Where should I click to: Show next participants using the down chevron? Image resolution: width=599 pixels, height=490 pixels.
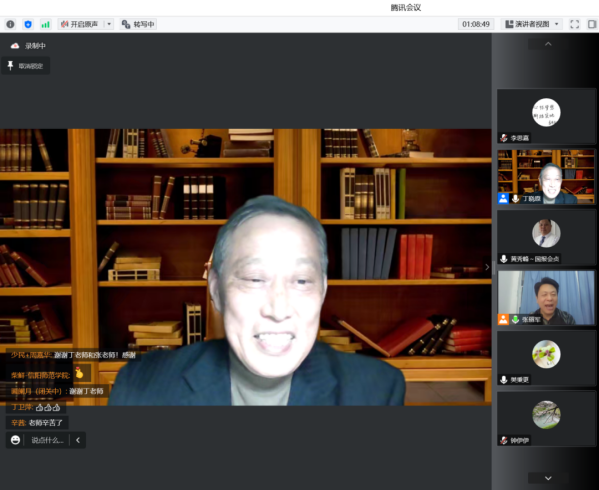[548, 478]
